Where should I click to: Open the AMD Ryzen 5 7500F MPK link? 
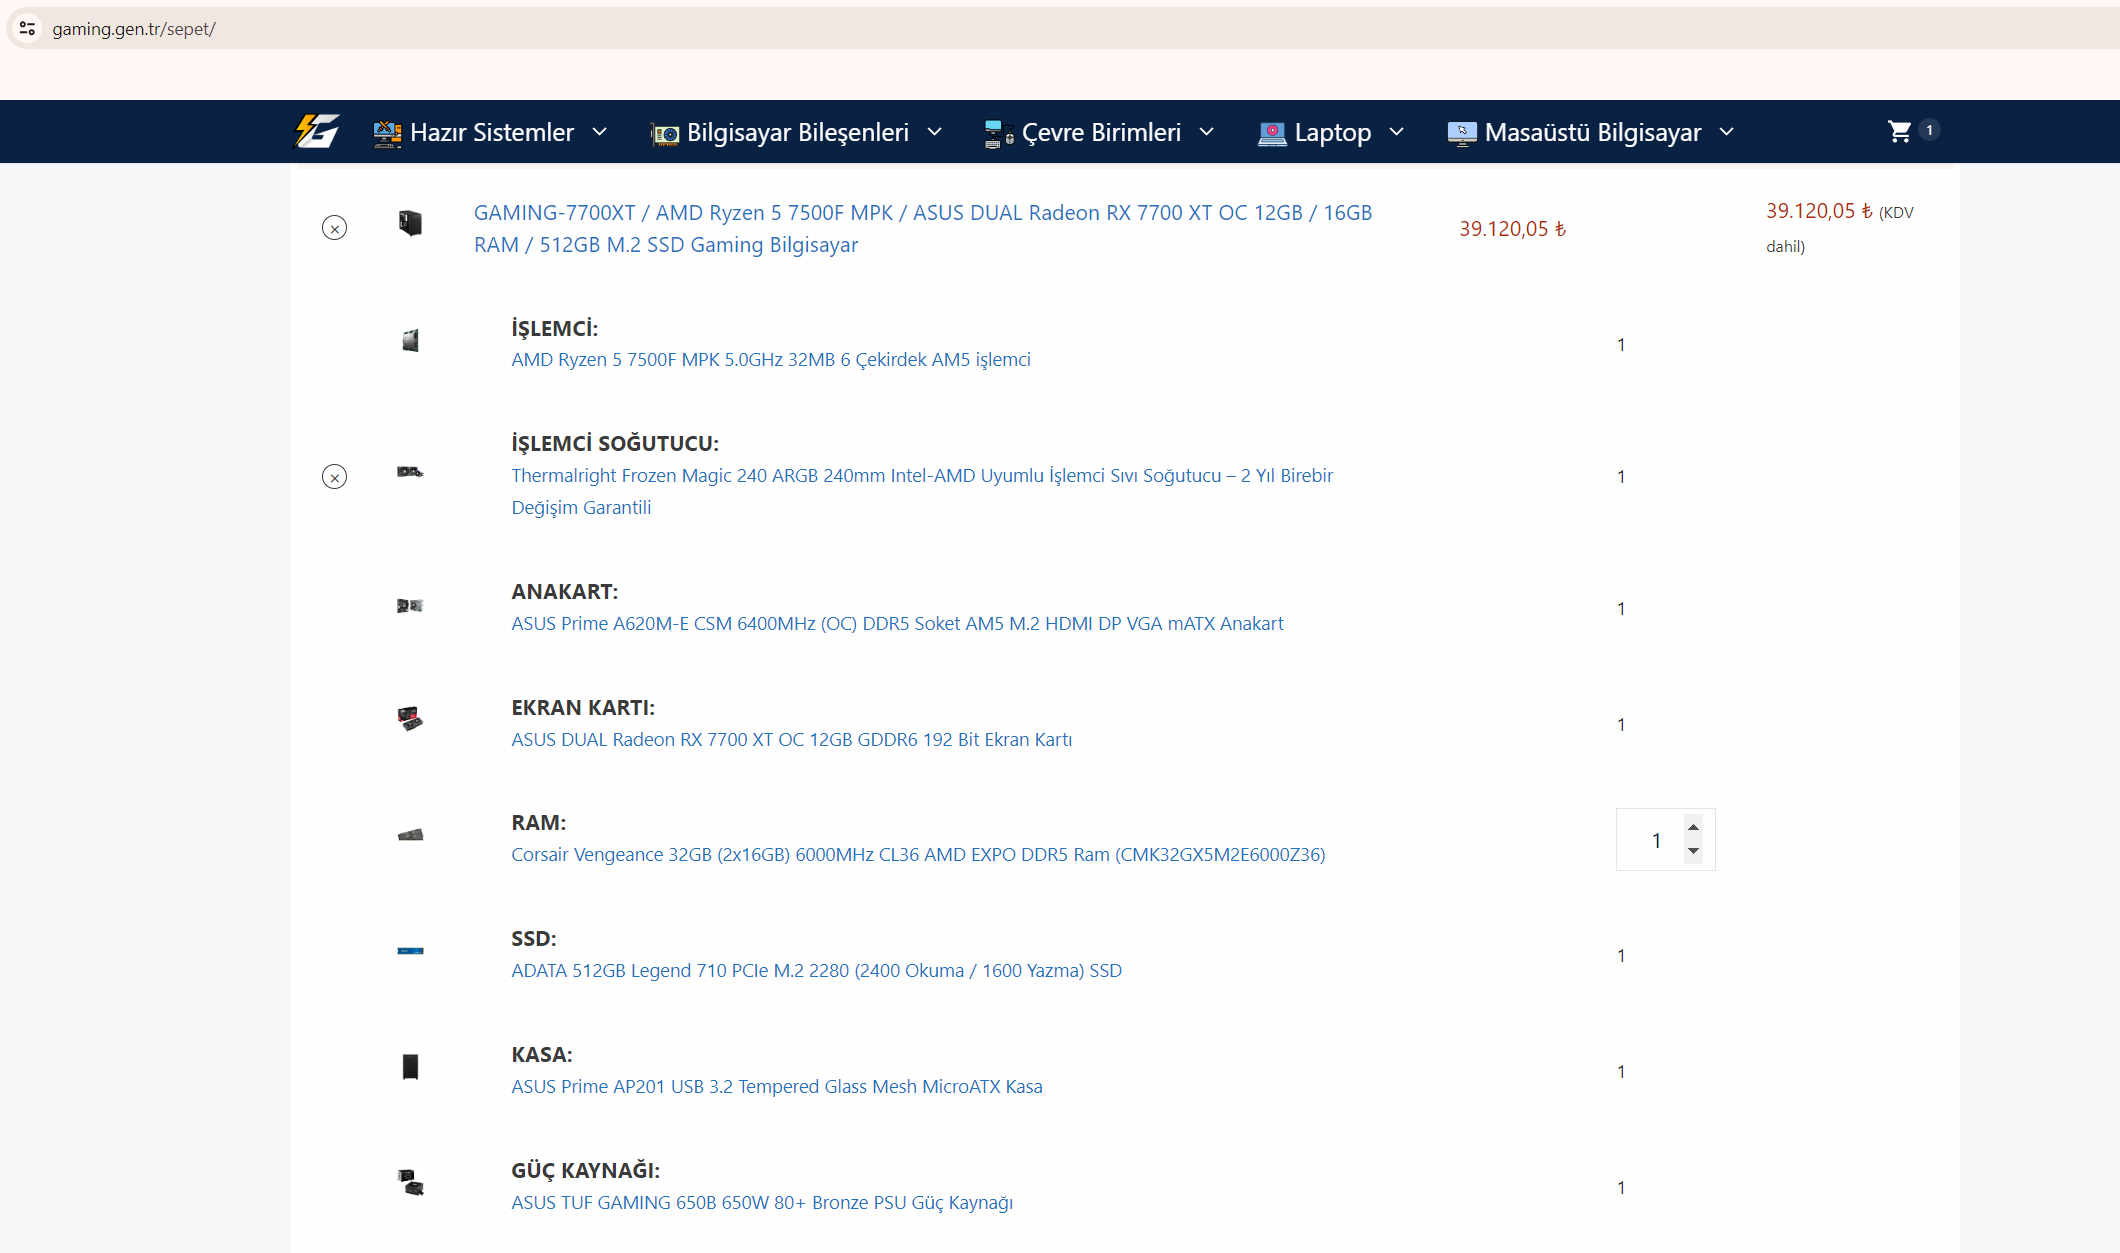(x=771, y=360)
